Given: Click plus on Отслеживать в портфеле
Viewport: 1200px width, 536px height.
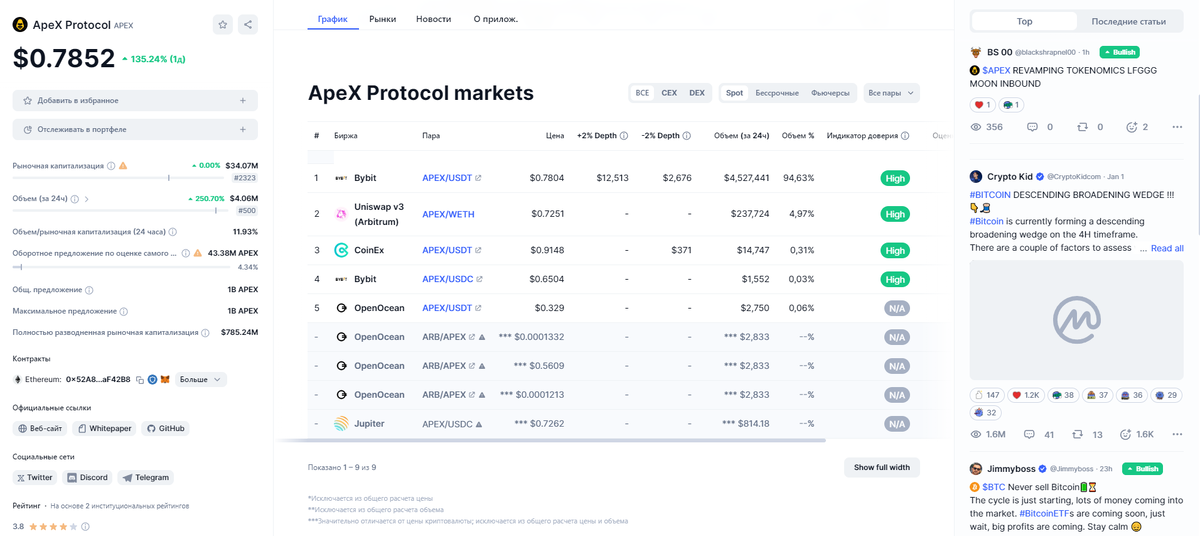Looking at the screenshot, I should coord(243,129).
